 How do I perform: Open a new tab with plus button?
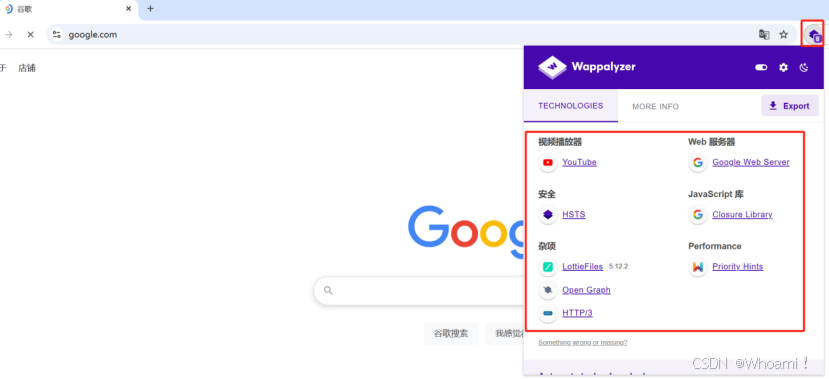coord(150,8)
